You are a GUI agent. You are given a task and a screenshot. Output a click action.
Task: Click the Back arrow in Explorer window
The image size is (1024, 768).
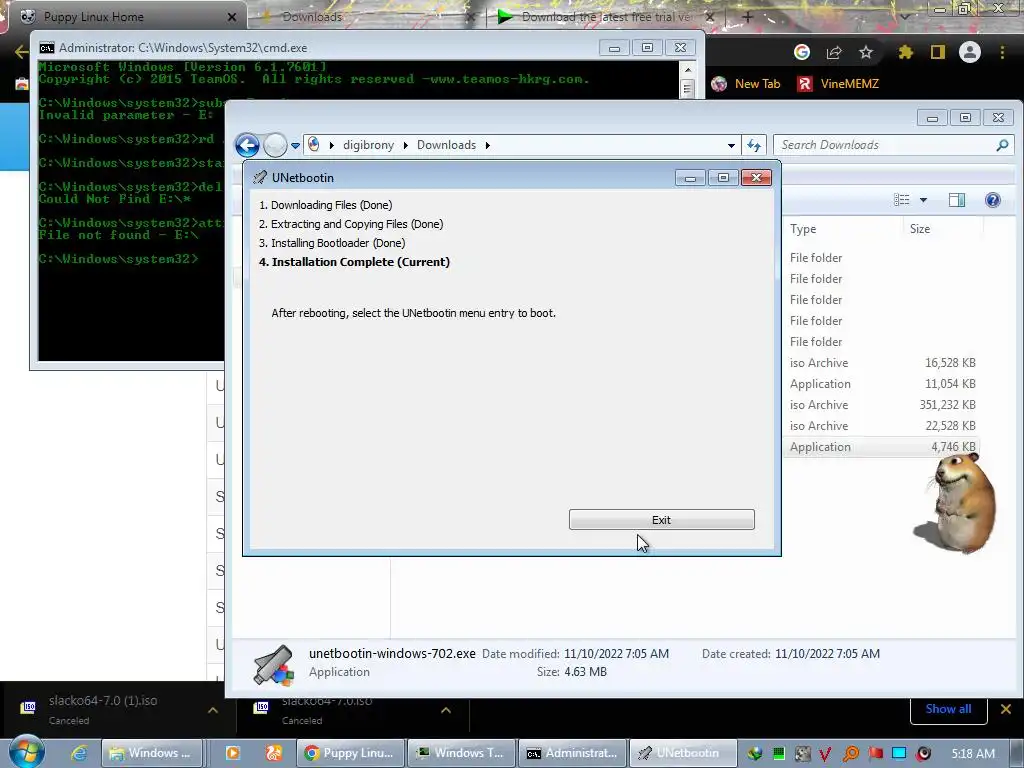pyautogui.click(x=248, y=145)
